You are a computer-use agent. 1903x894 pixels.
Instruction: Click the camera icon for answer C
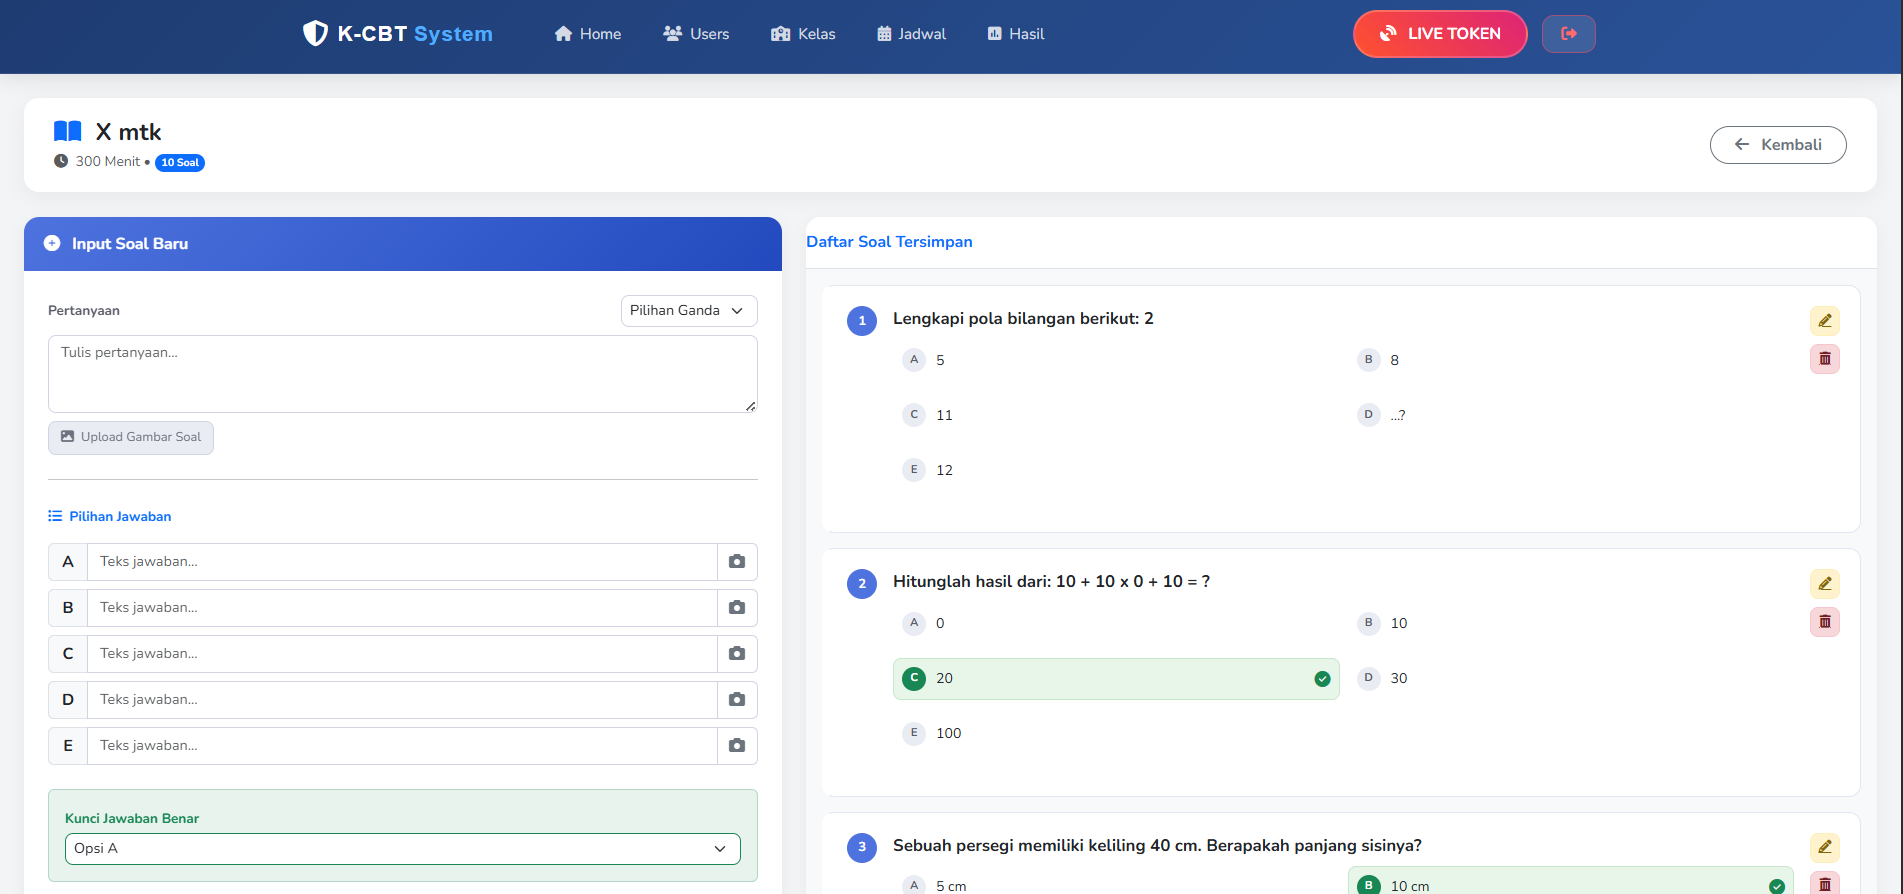[737, 654]
